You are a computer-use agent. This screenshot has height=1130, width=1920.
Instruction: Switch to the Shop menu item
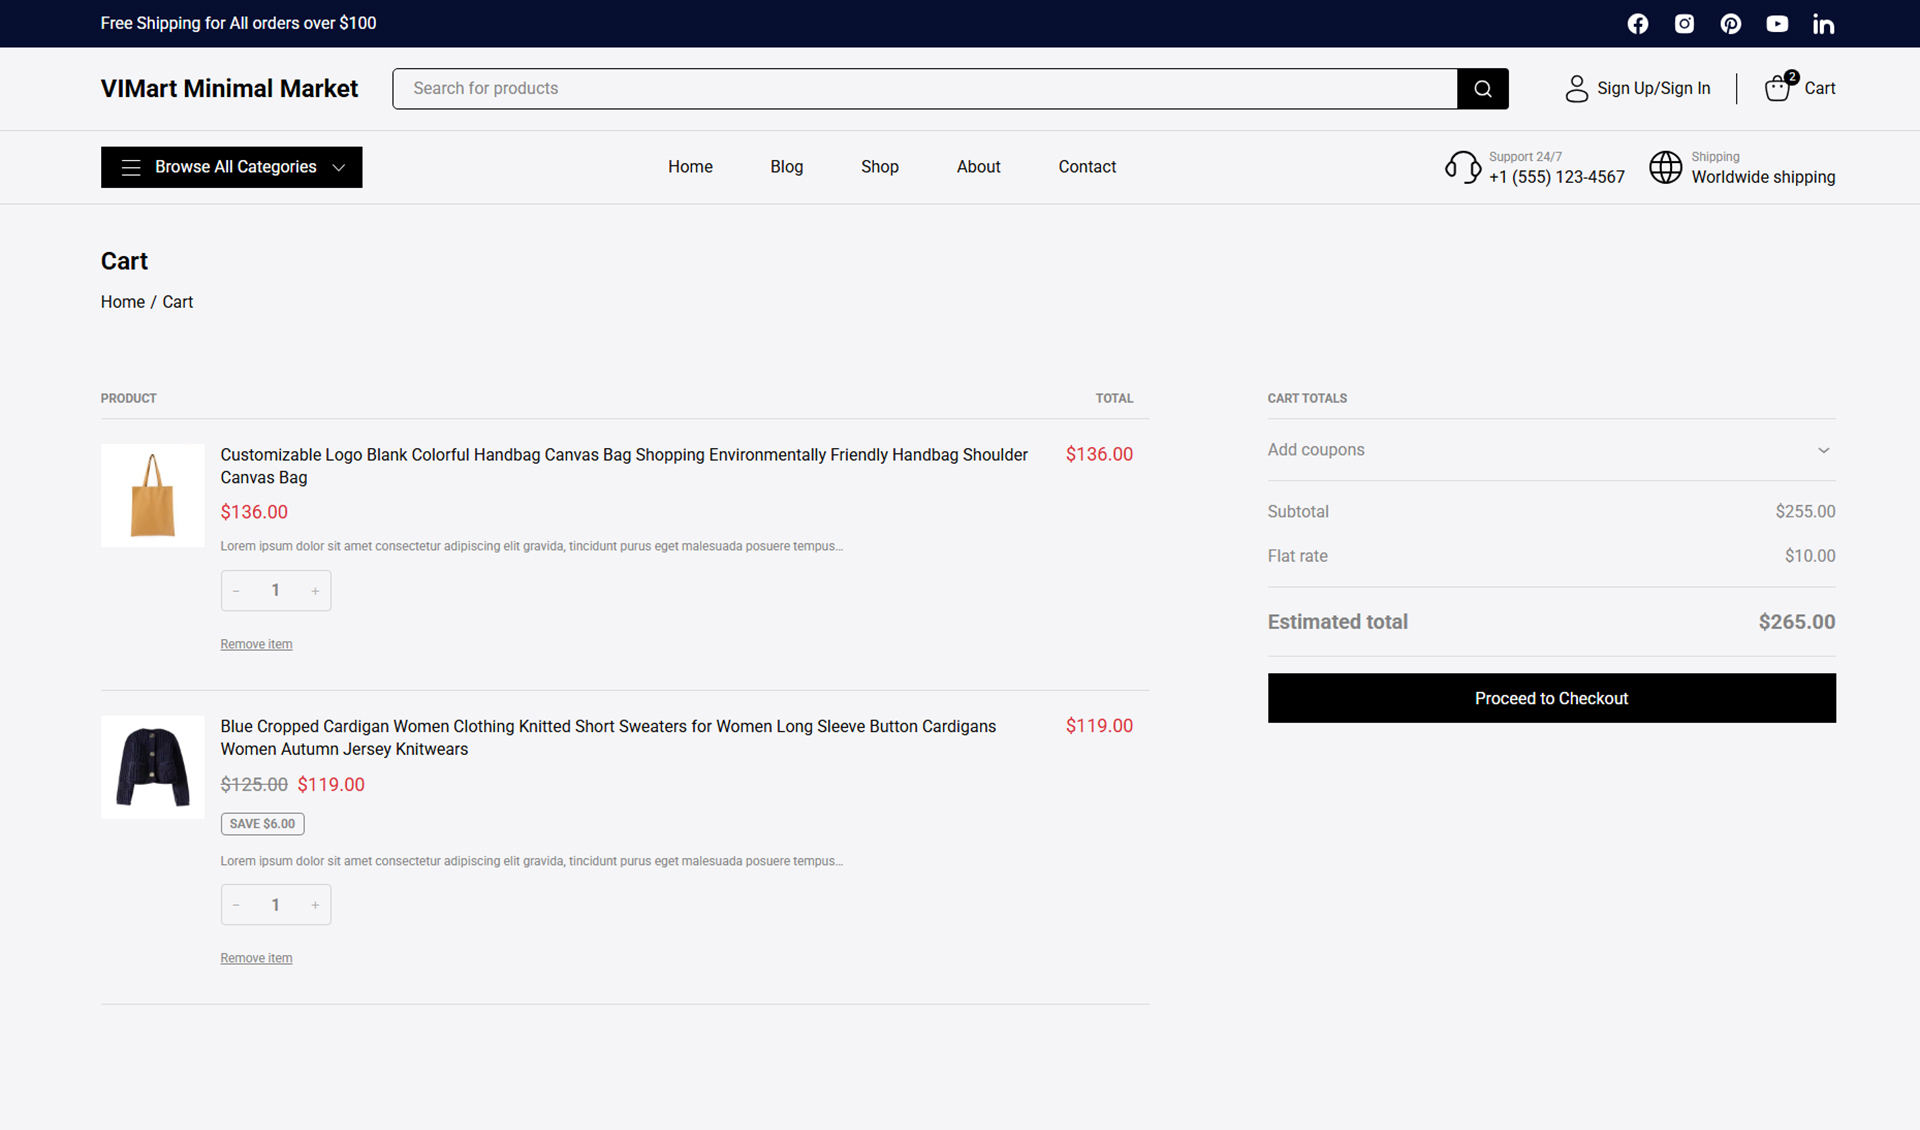[x=880, y=167]
